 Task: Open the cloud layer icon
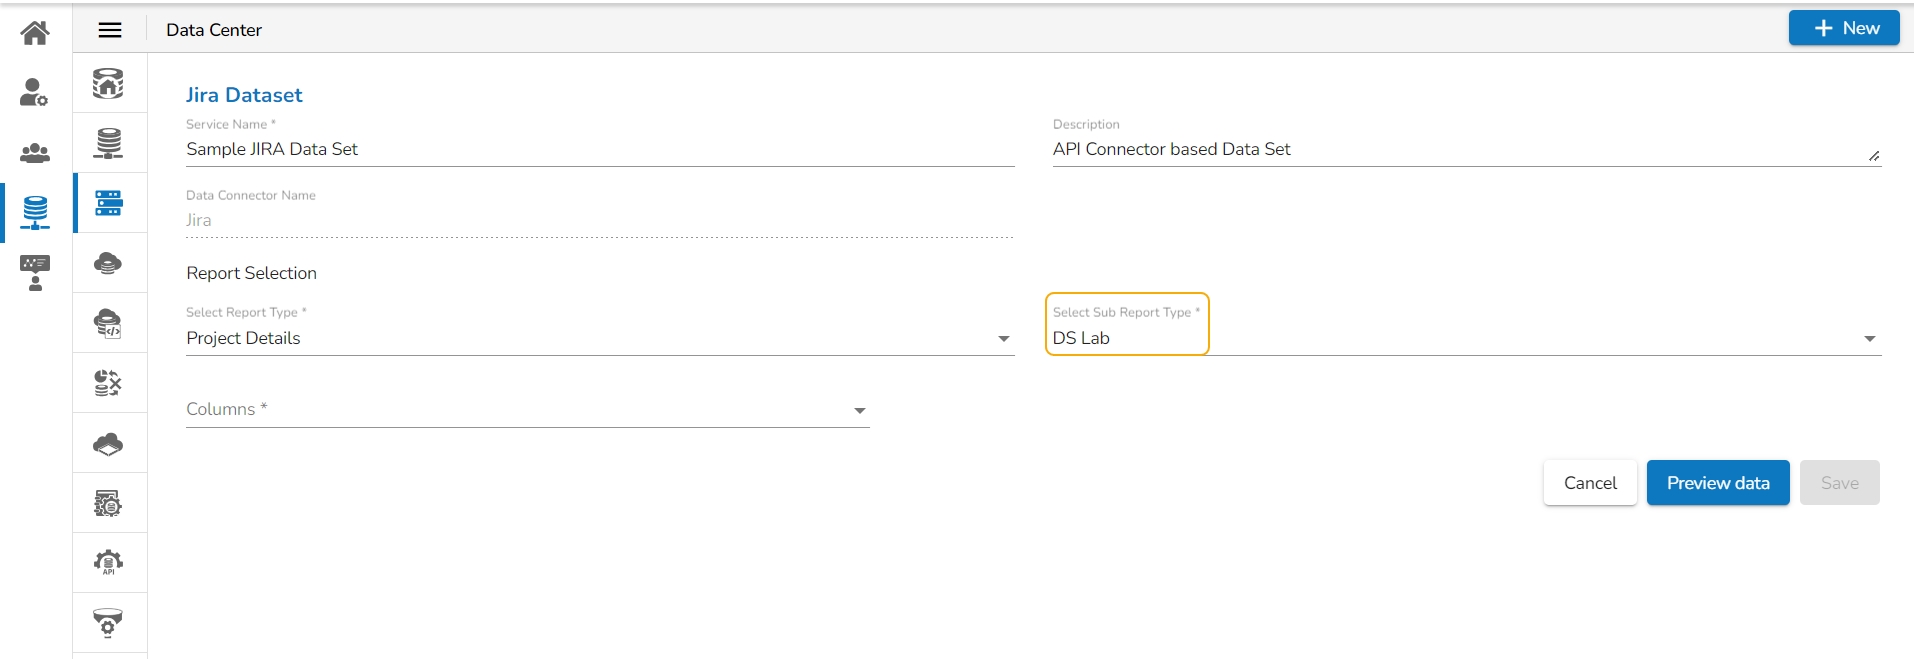click(108, 443)
